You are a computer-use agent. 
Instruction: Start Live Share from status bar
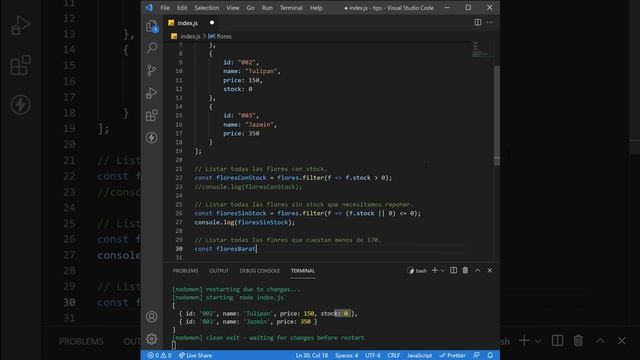[196, 356]
